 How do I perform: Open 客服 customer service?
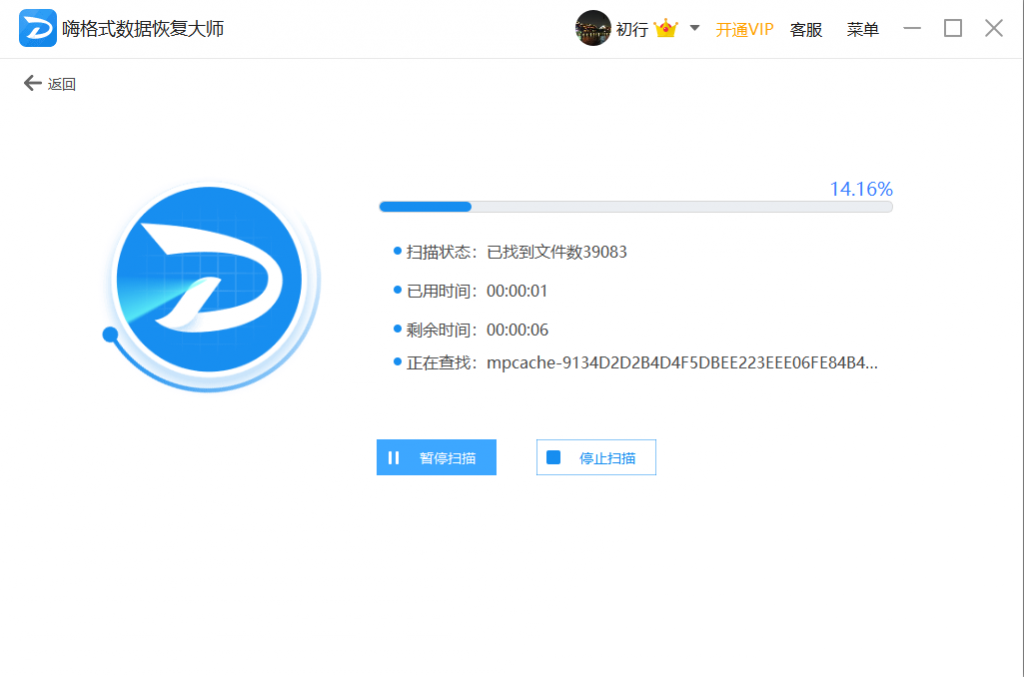[806, 29]
